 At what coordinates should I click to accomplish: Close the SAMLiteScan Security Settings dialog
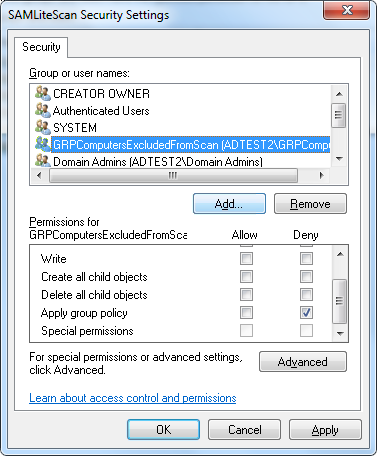click(347, 10)
